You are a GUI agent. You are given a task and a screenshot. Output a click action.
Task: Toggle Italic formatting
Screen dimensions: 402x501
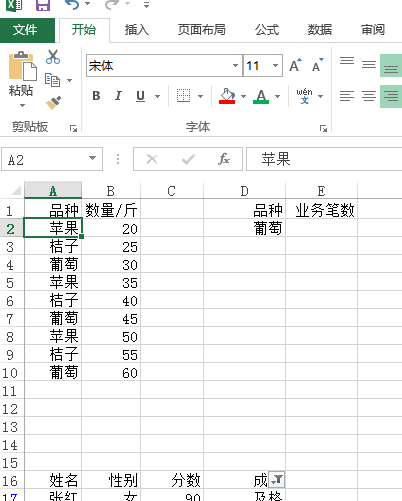(118, 96)
